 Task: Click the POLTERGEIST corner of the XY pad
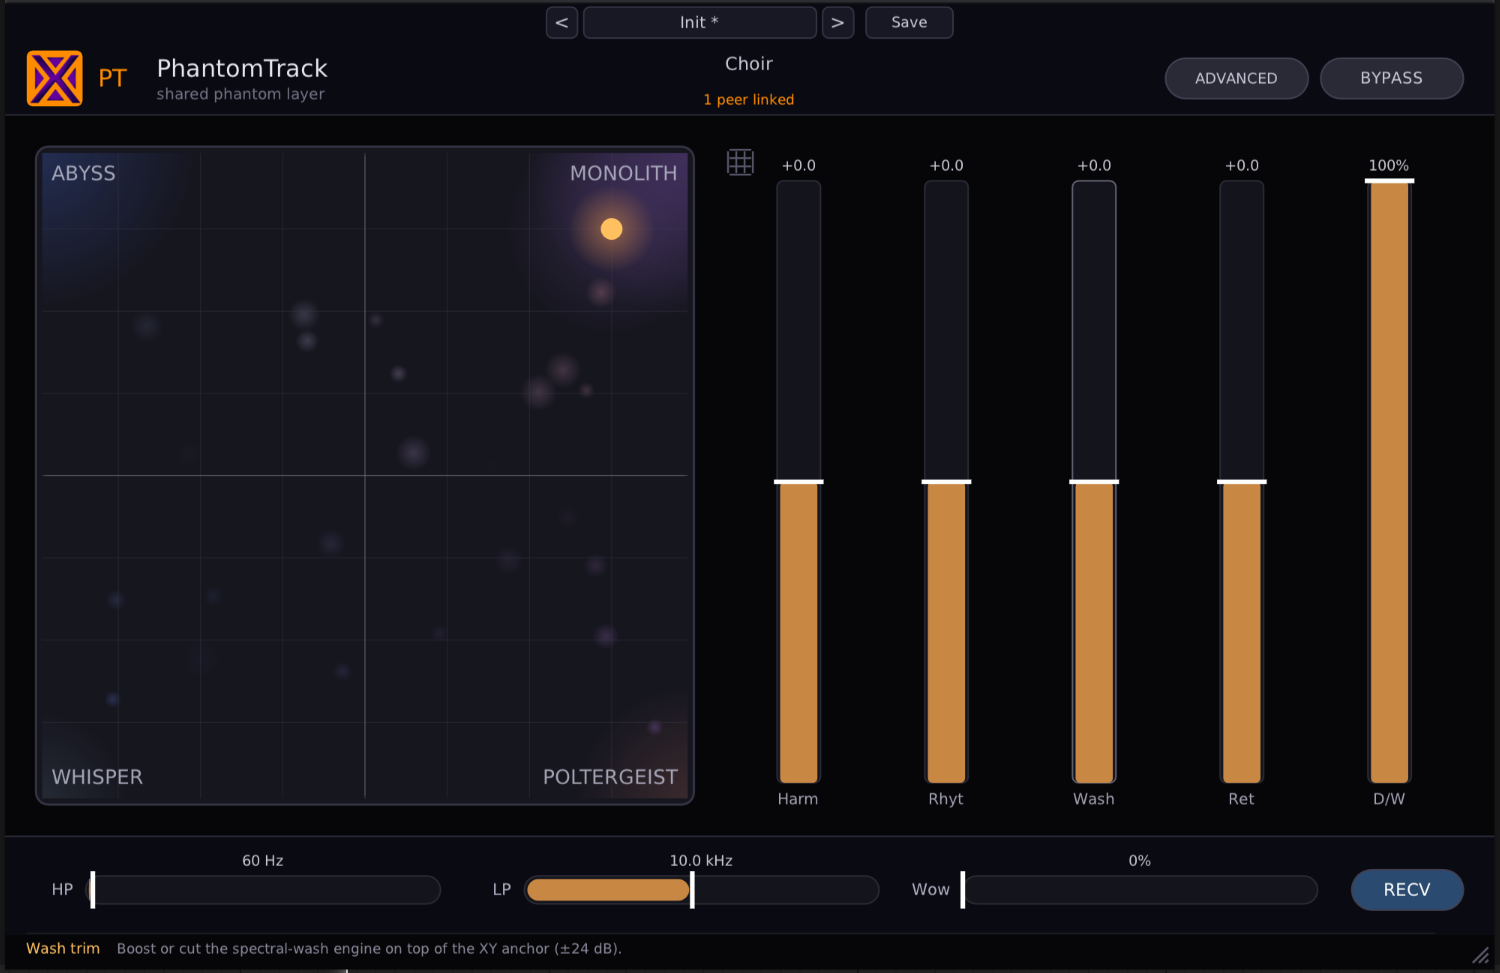[610, 777]
